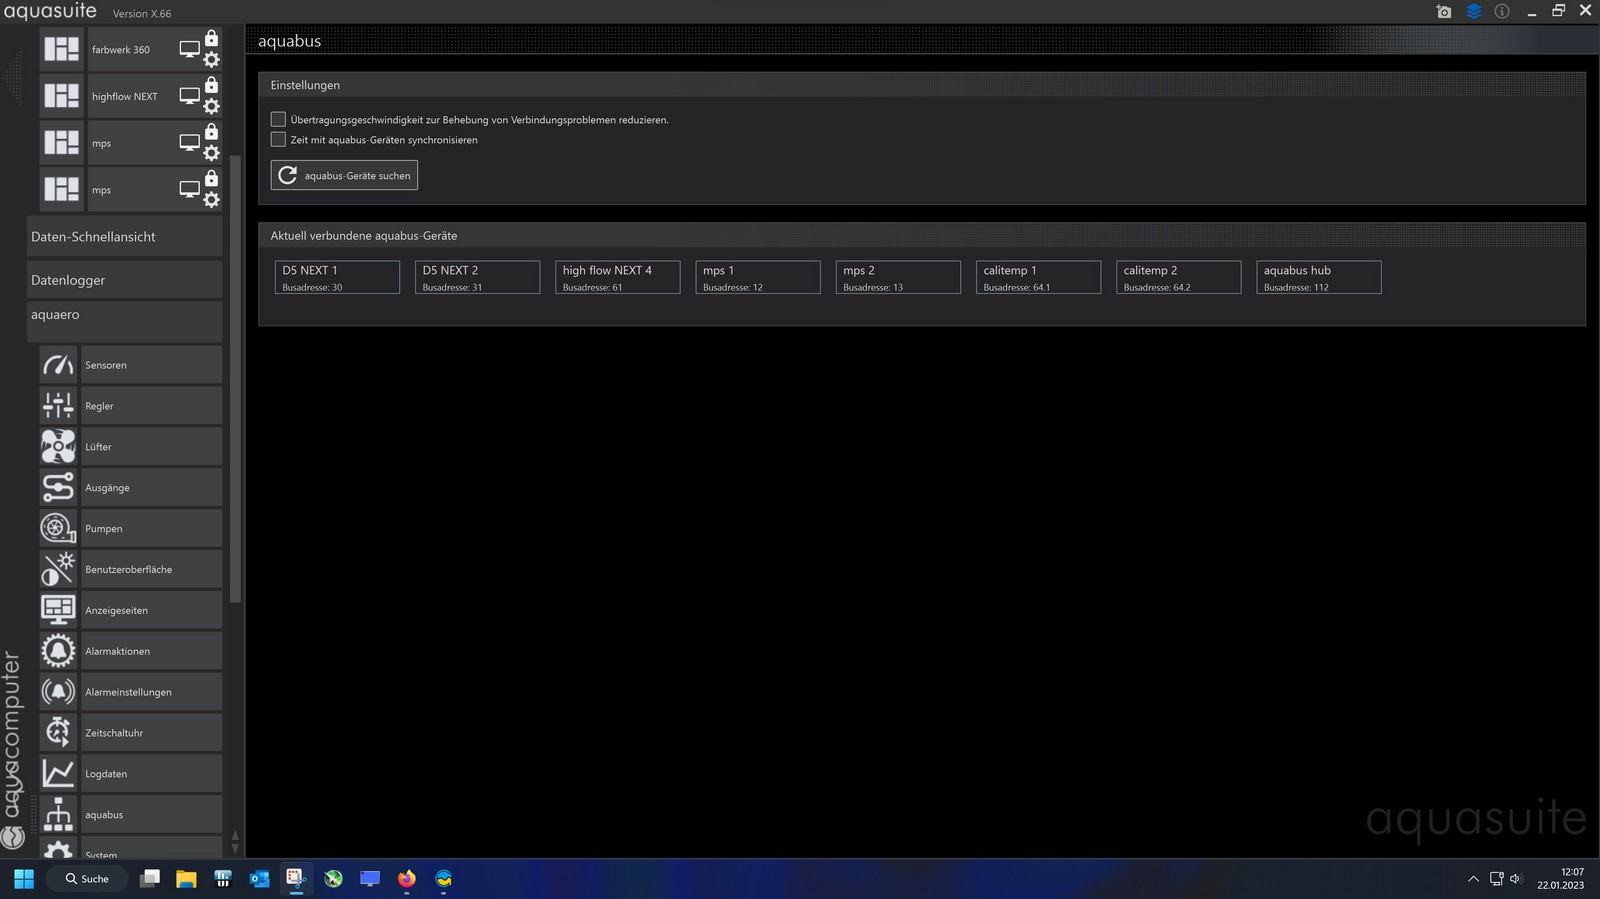Toggle the lock on farbwerk 360 page
This screenshot has height=899, width=1600.
coord(211,38)
